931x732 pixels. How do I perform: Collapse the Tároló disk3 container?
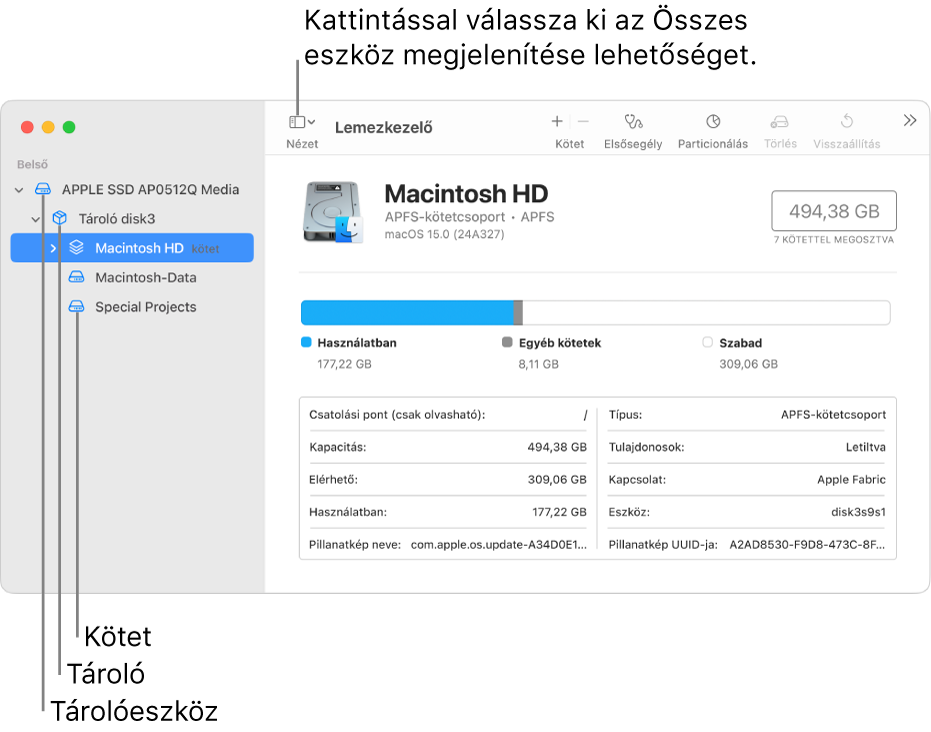[x=36, y=219]
